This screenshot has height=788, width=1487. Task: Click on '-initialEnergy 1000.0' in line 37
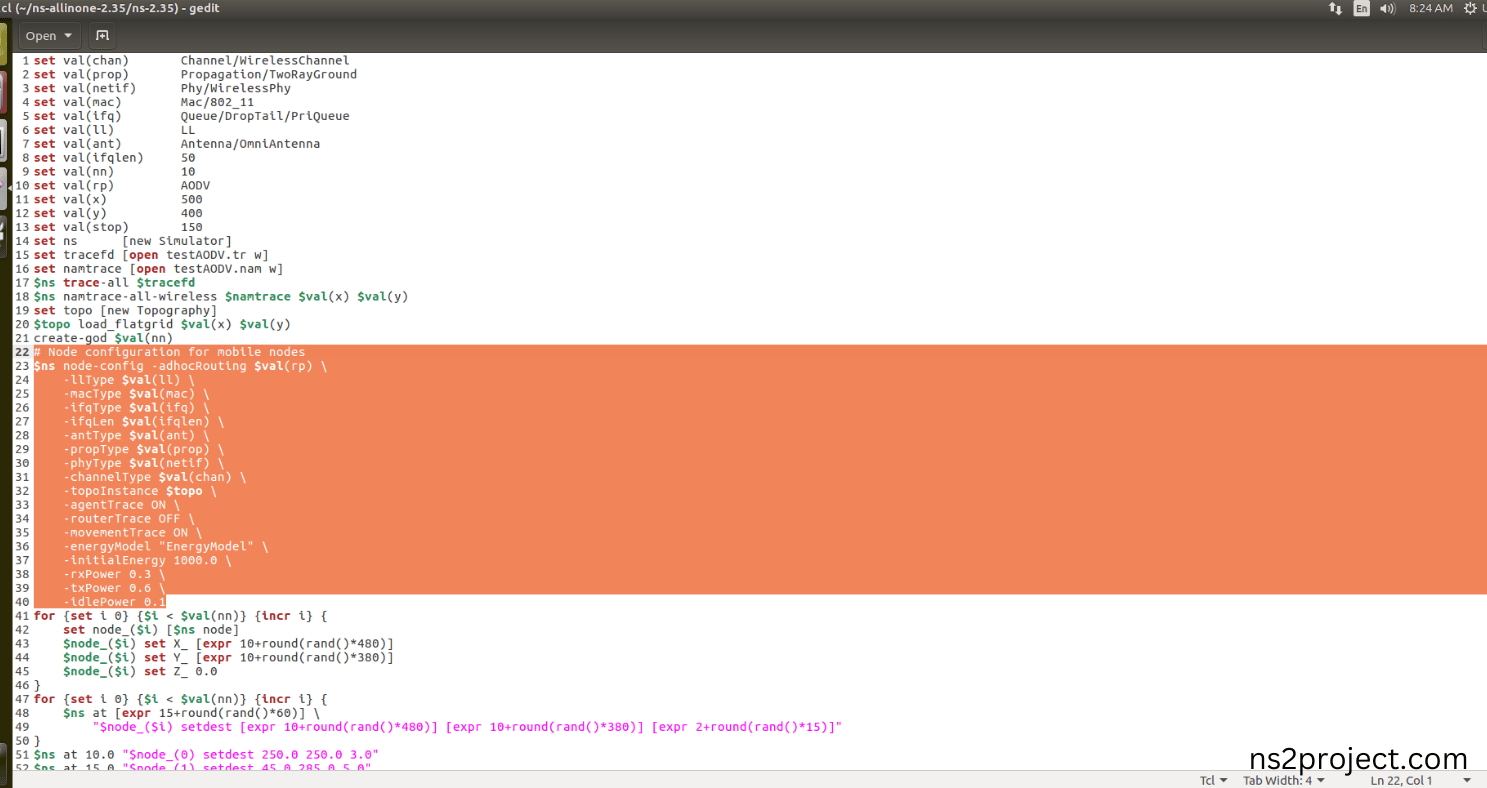[140, 561]
